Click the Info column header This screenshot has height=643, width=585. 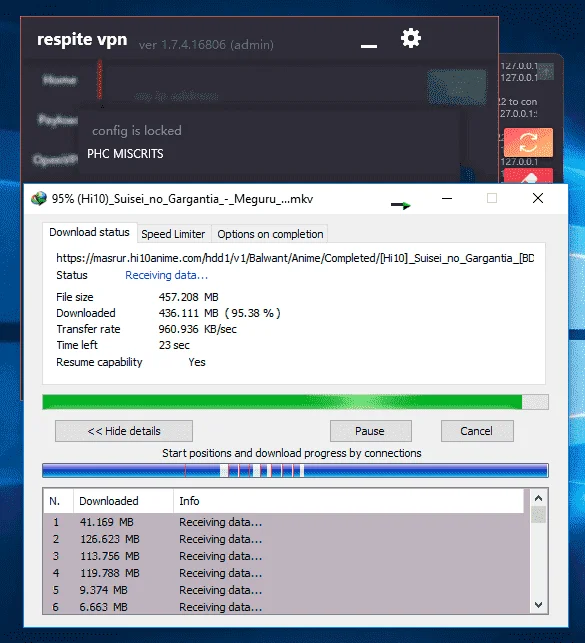click(x=348, y=501)
